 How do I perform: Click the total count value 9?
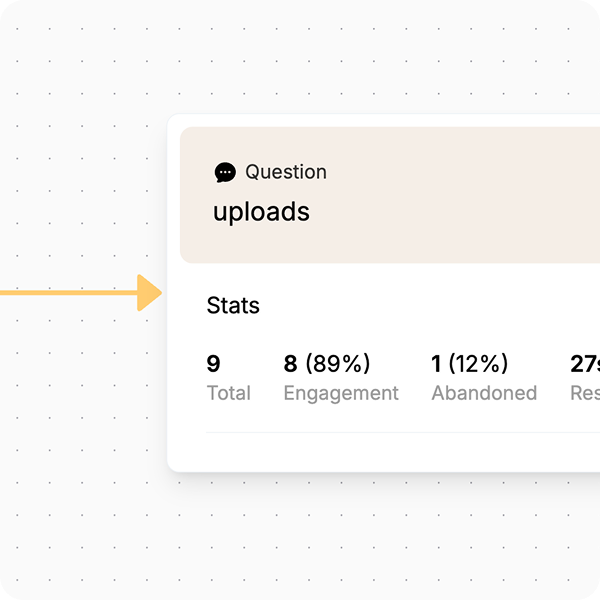coord(214,364)
